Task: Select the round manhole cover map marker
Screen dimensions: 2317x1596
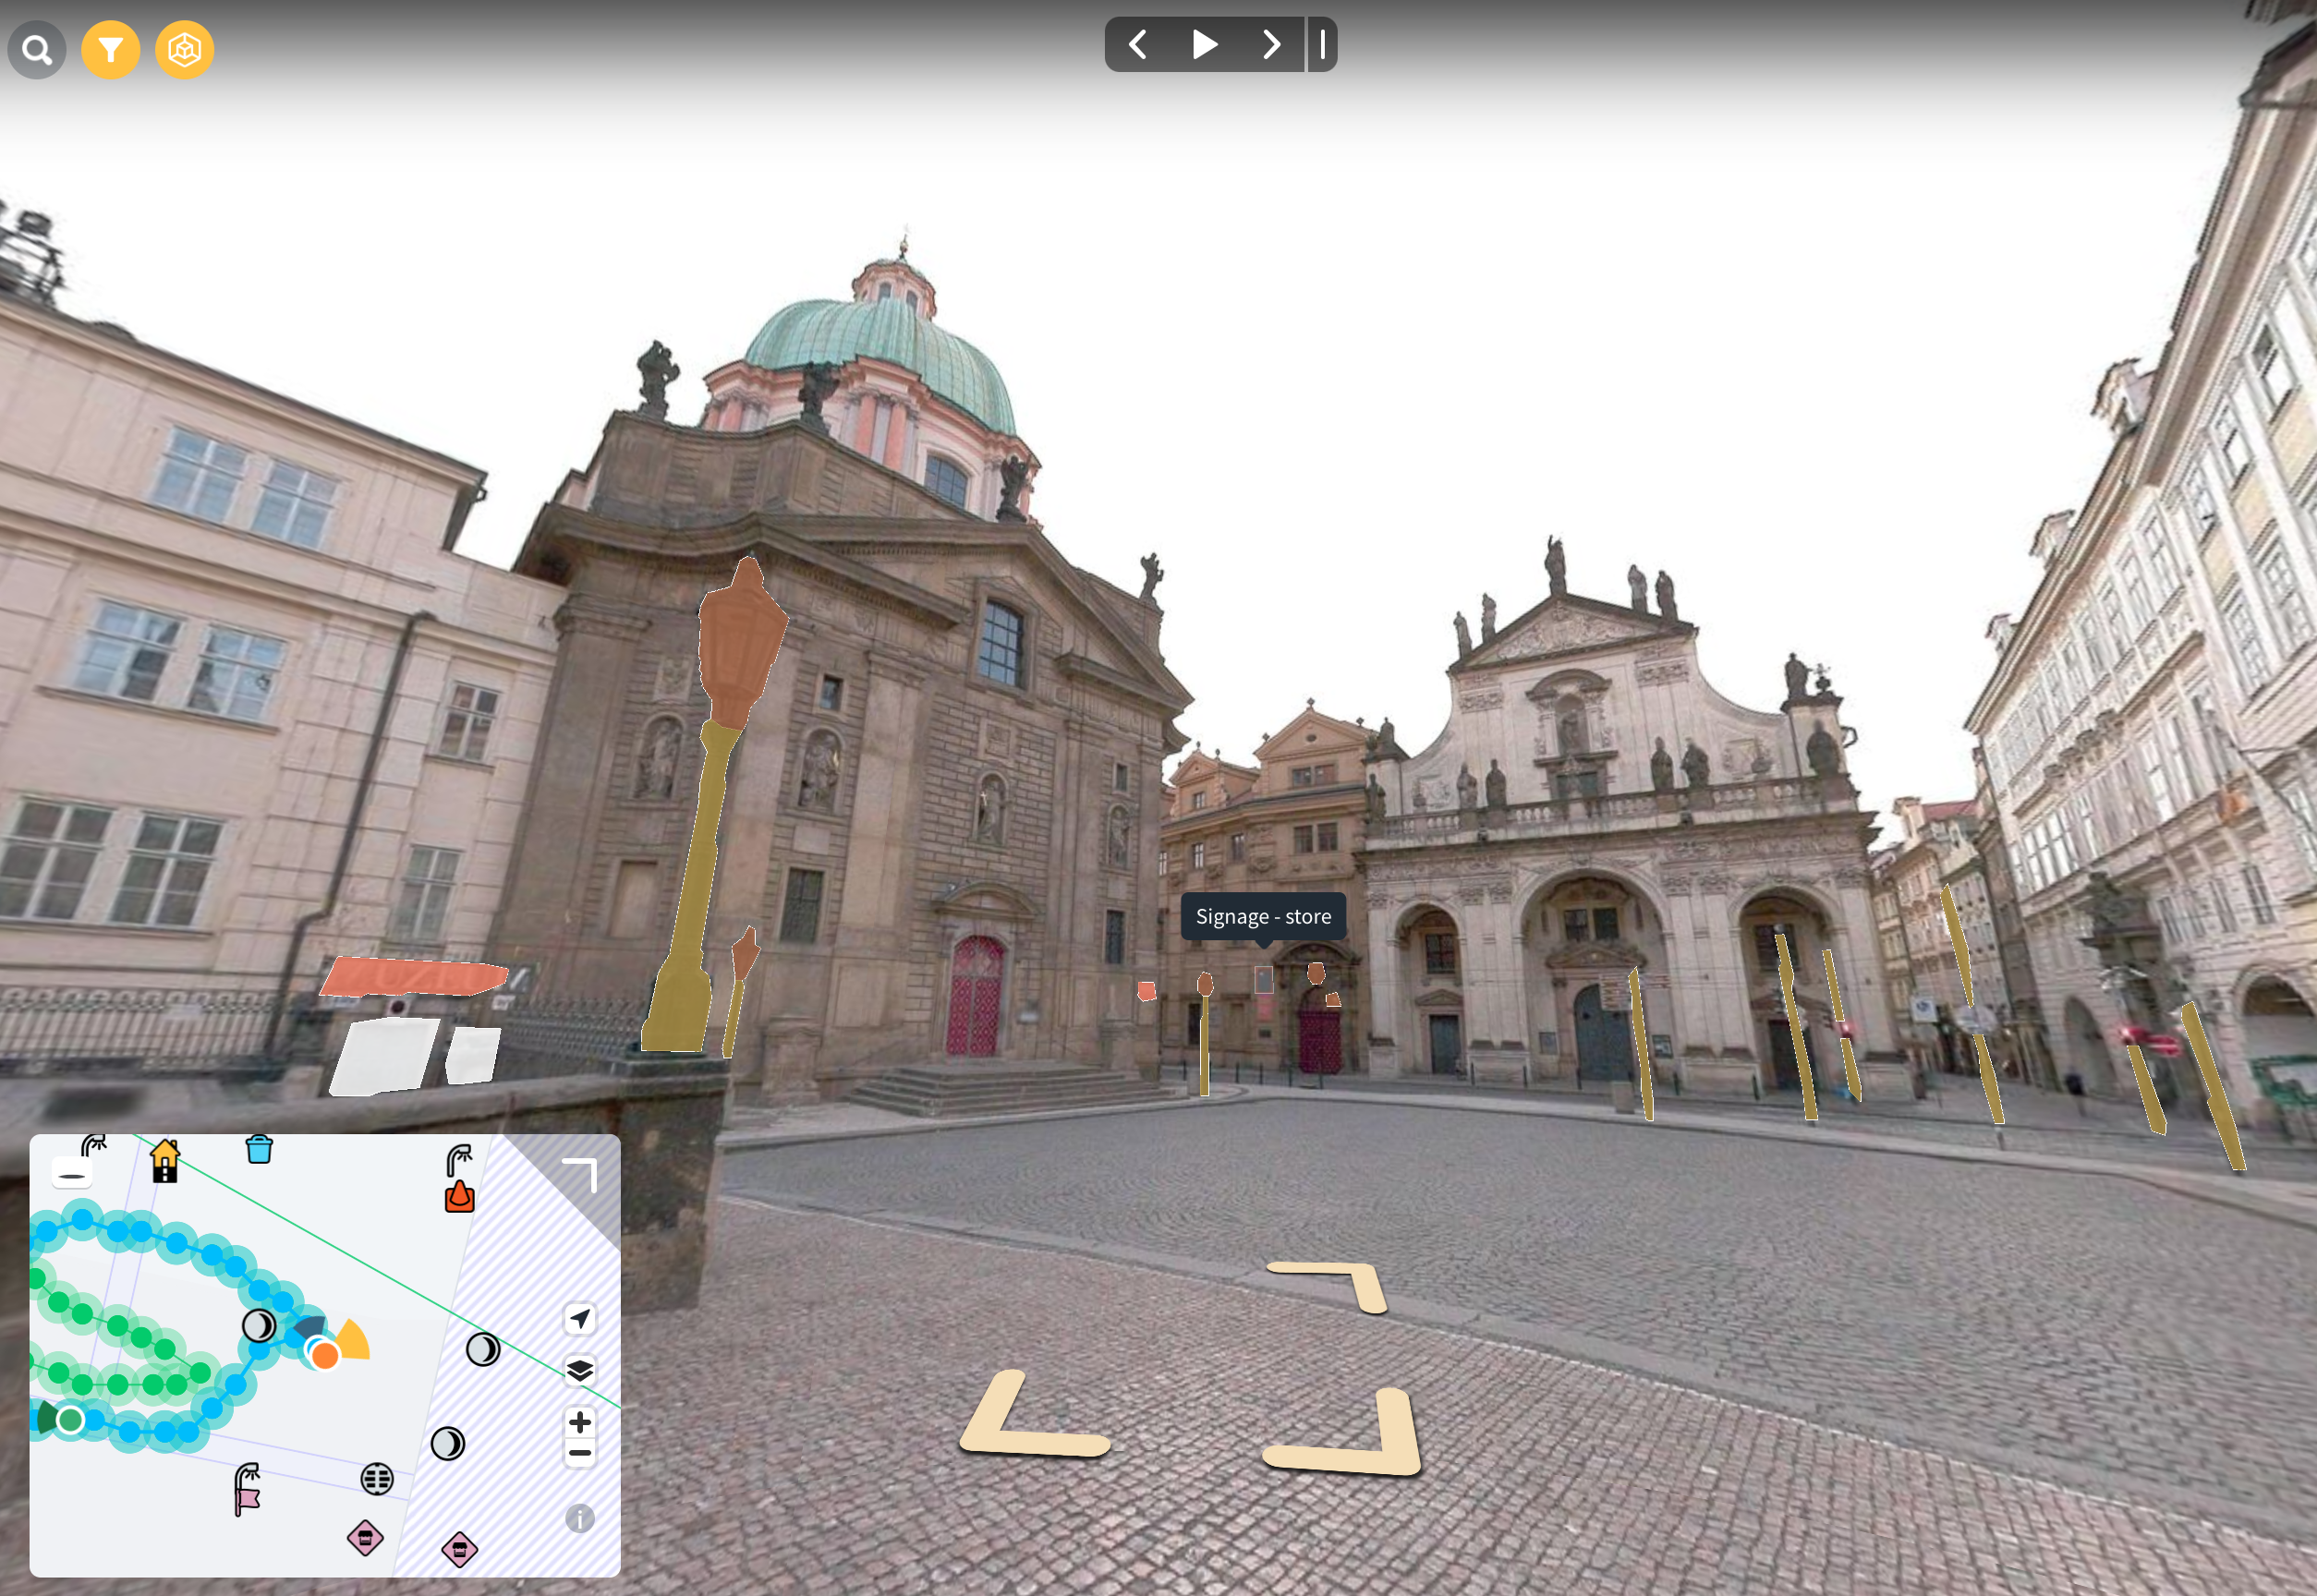Action: tap(377, 1478)
